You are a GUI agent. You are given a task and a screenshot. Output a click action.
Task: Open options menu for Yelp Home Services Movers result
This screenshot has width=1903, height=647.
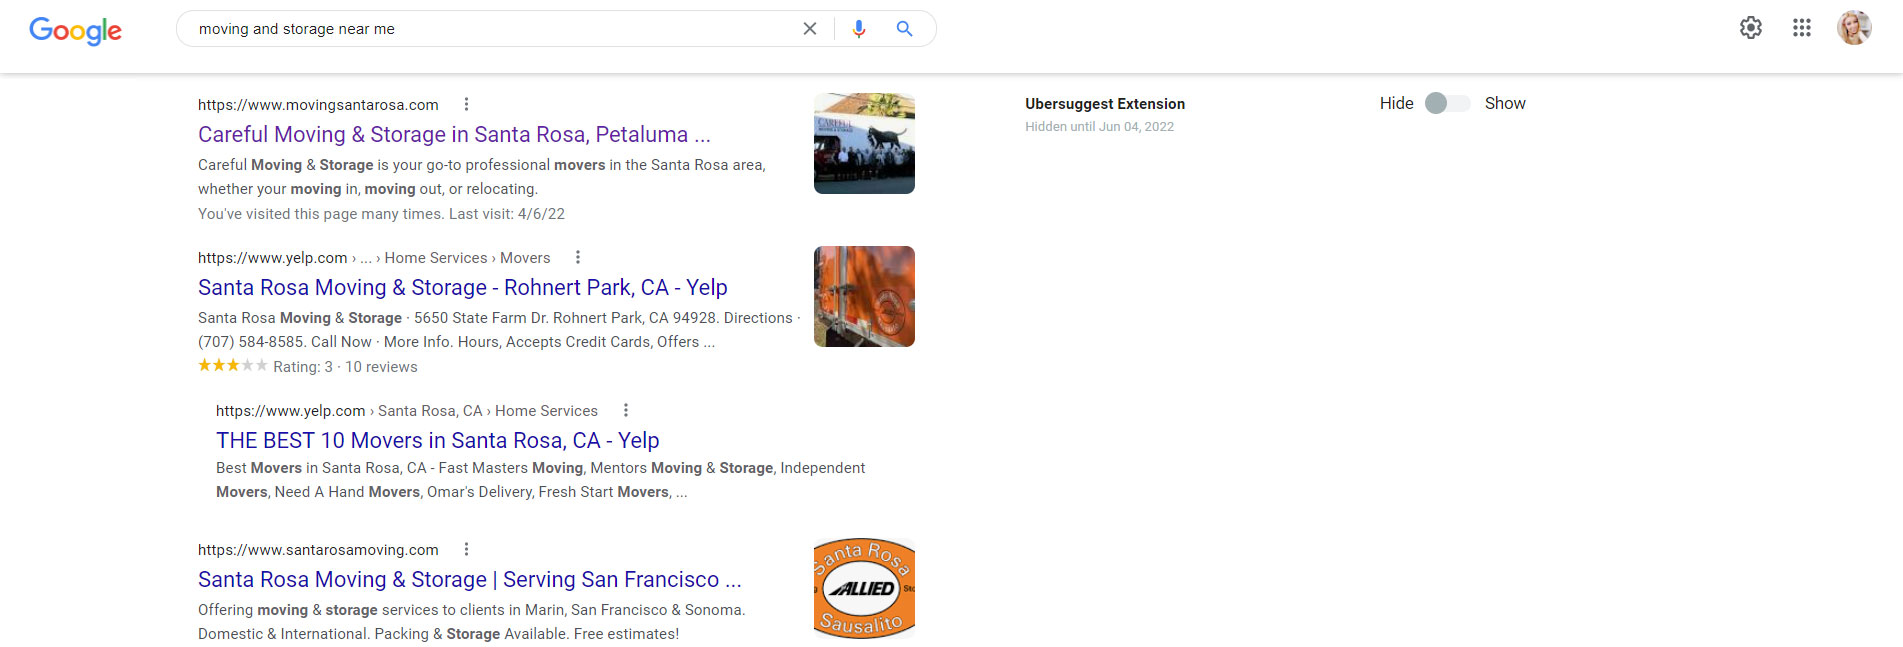click(577, 257)
